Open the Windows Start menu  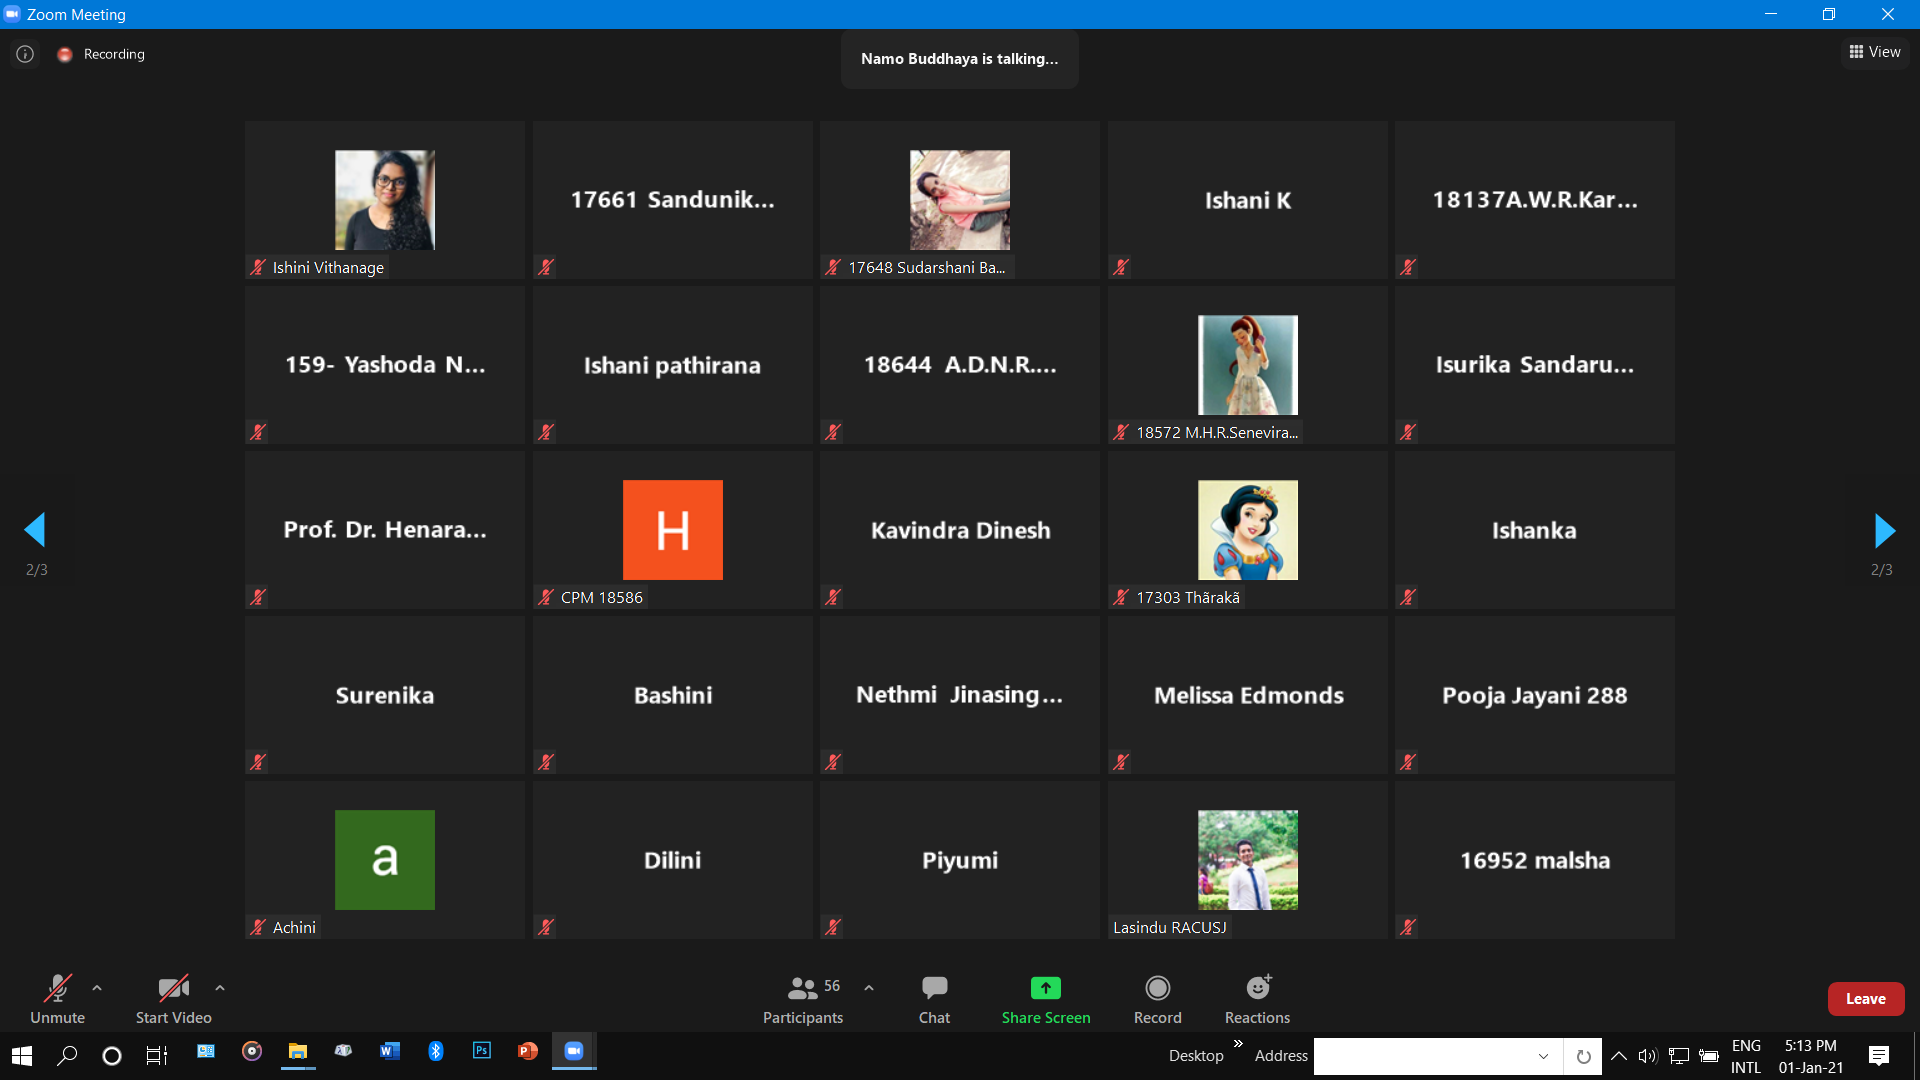pos(22,1055)
